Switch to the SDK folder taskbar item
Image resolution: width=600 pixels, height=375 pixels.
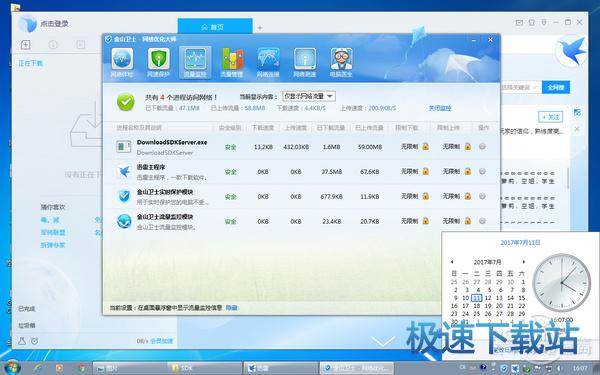206,368
